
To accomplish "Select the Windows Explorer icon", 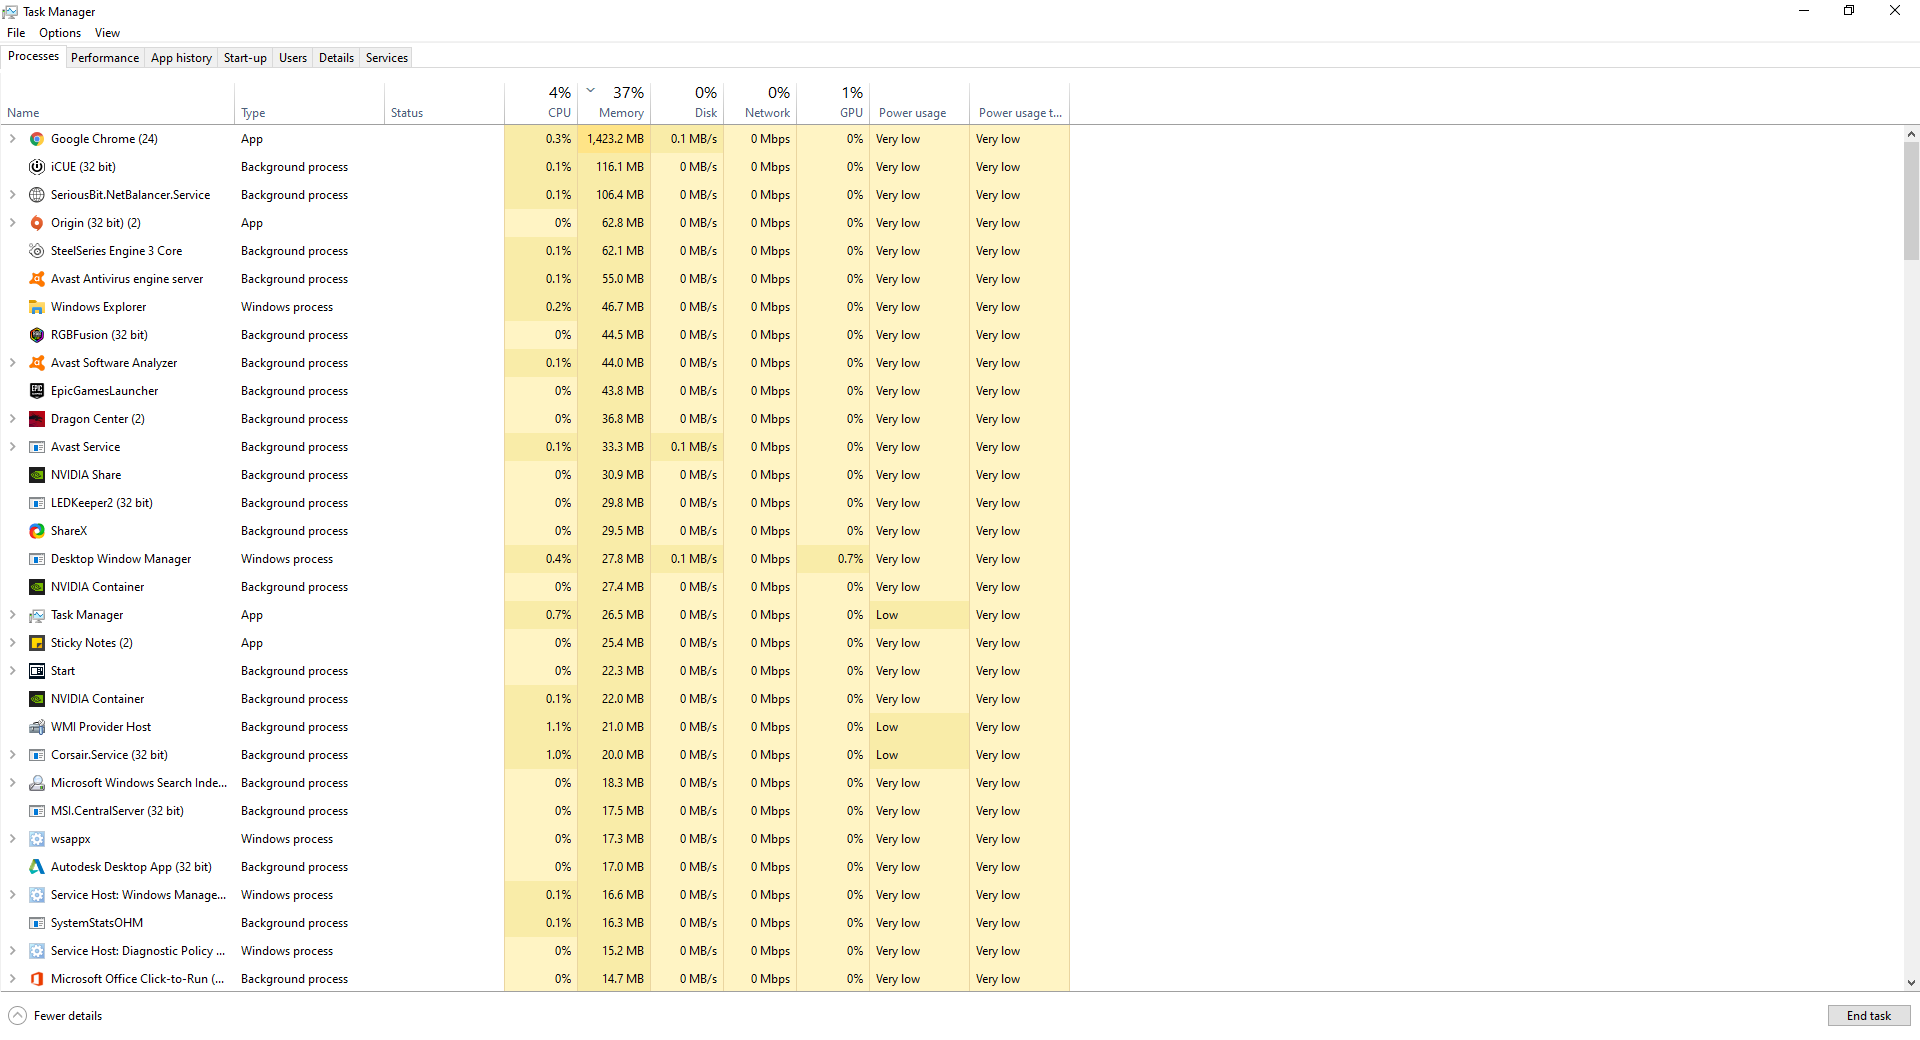I will point(36,307).
